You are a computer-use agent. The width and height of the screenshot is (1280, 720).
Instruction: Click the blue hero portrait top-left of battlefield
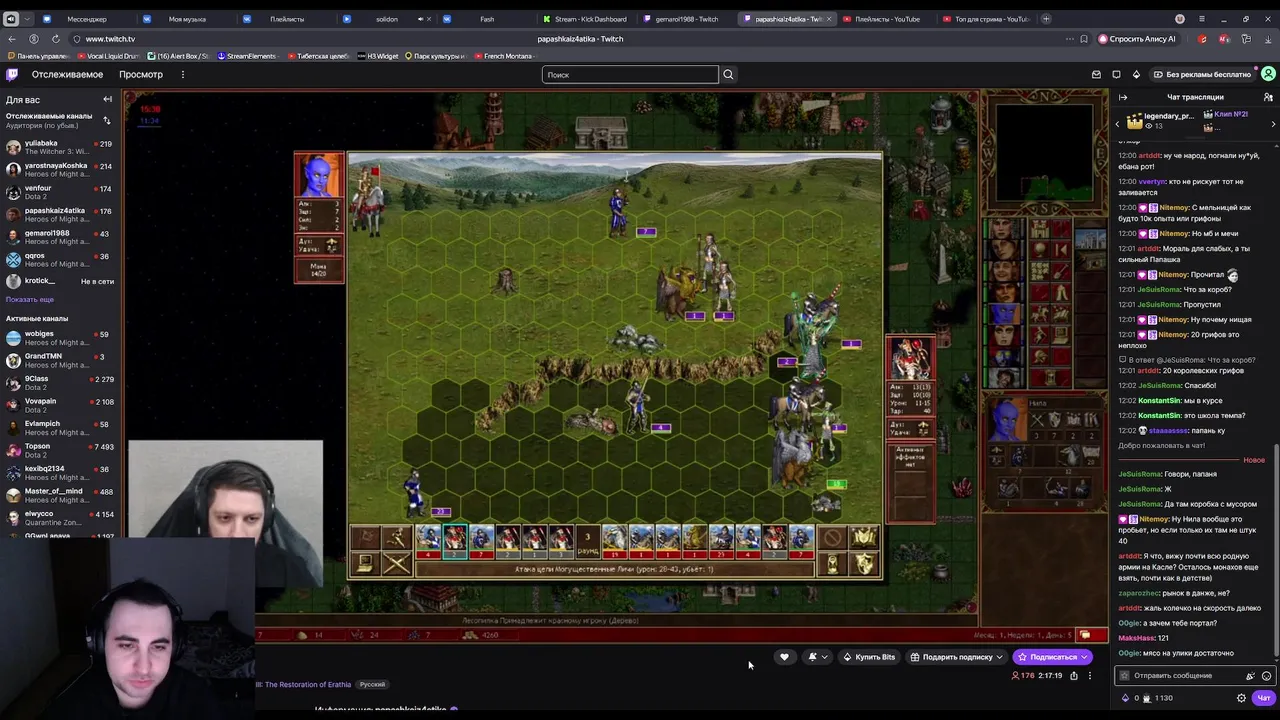(319, 176)
